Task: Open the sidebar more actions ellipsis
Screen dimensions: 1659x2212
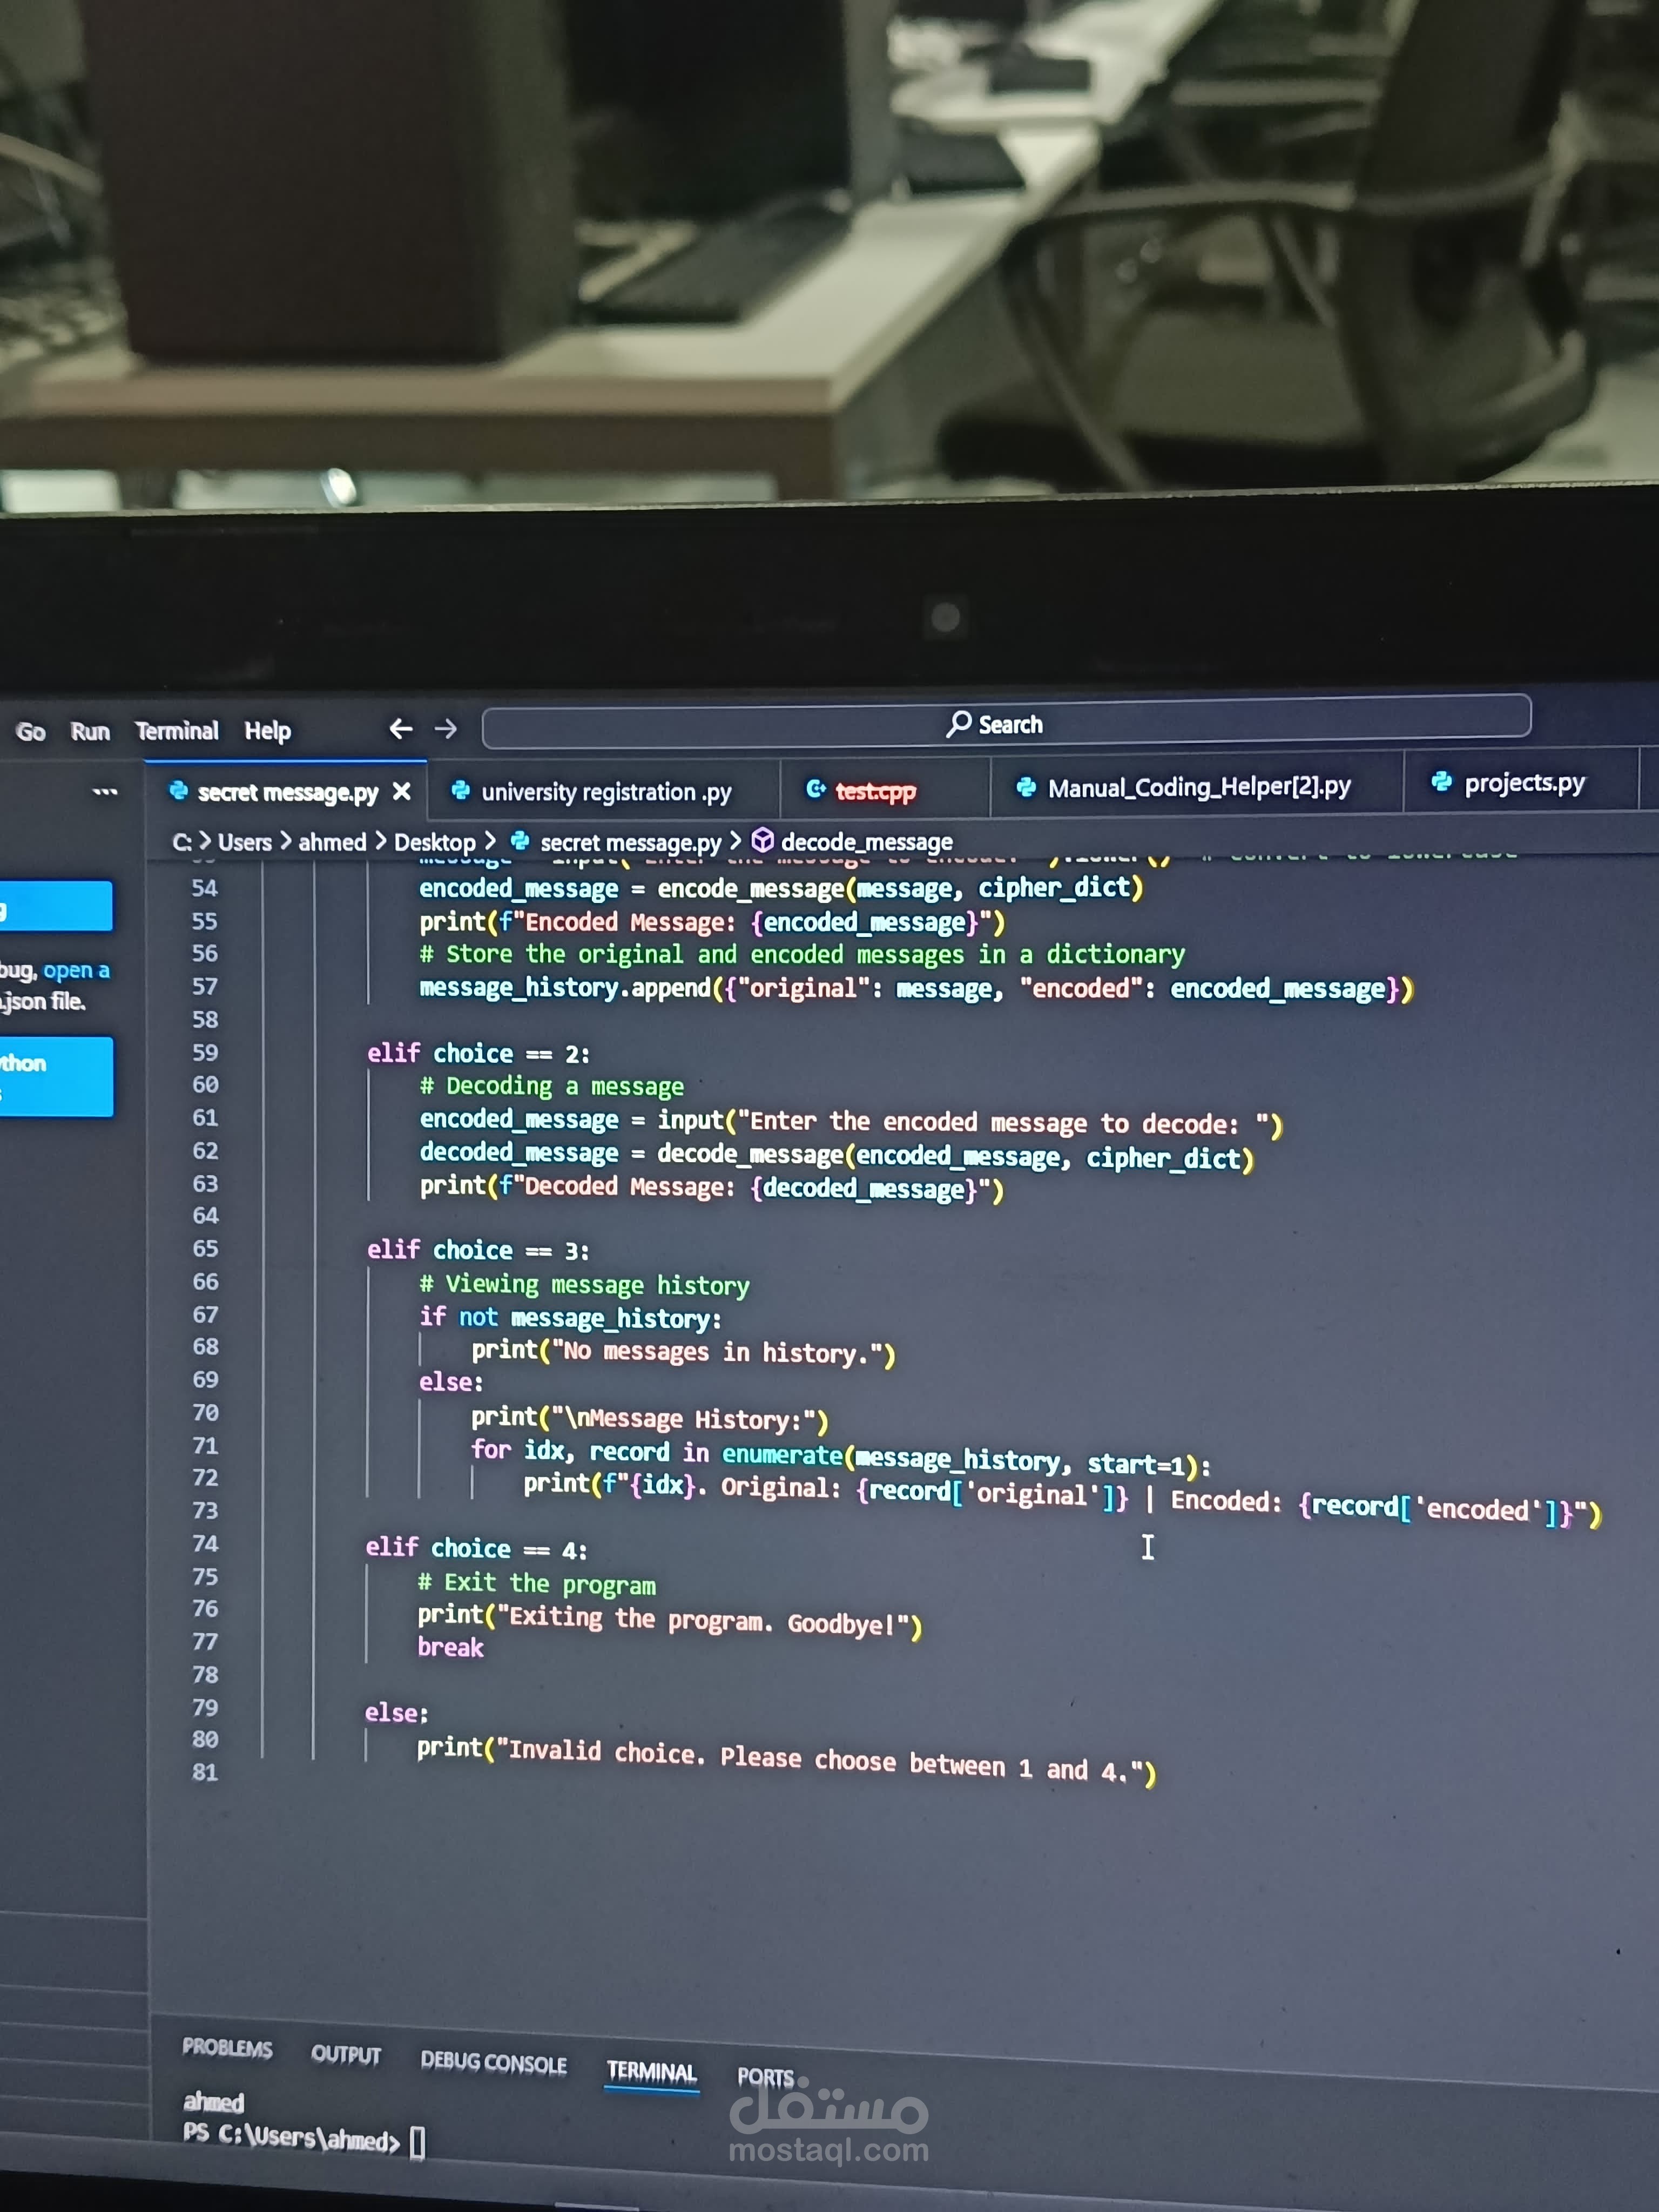Action: pyautogui.click(x=105, y=792)
